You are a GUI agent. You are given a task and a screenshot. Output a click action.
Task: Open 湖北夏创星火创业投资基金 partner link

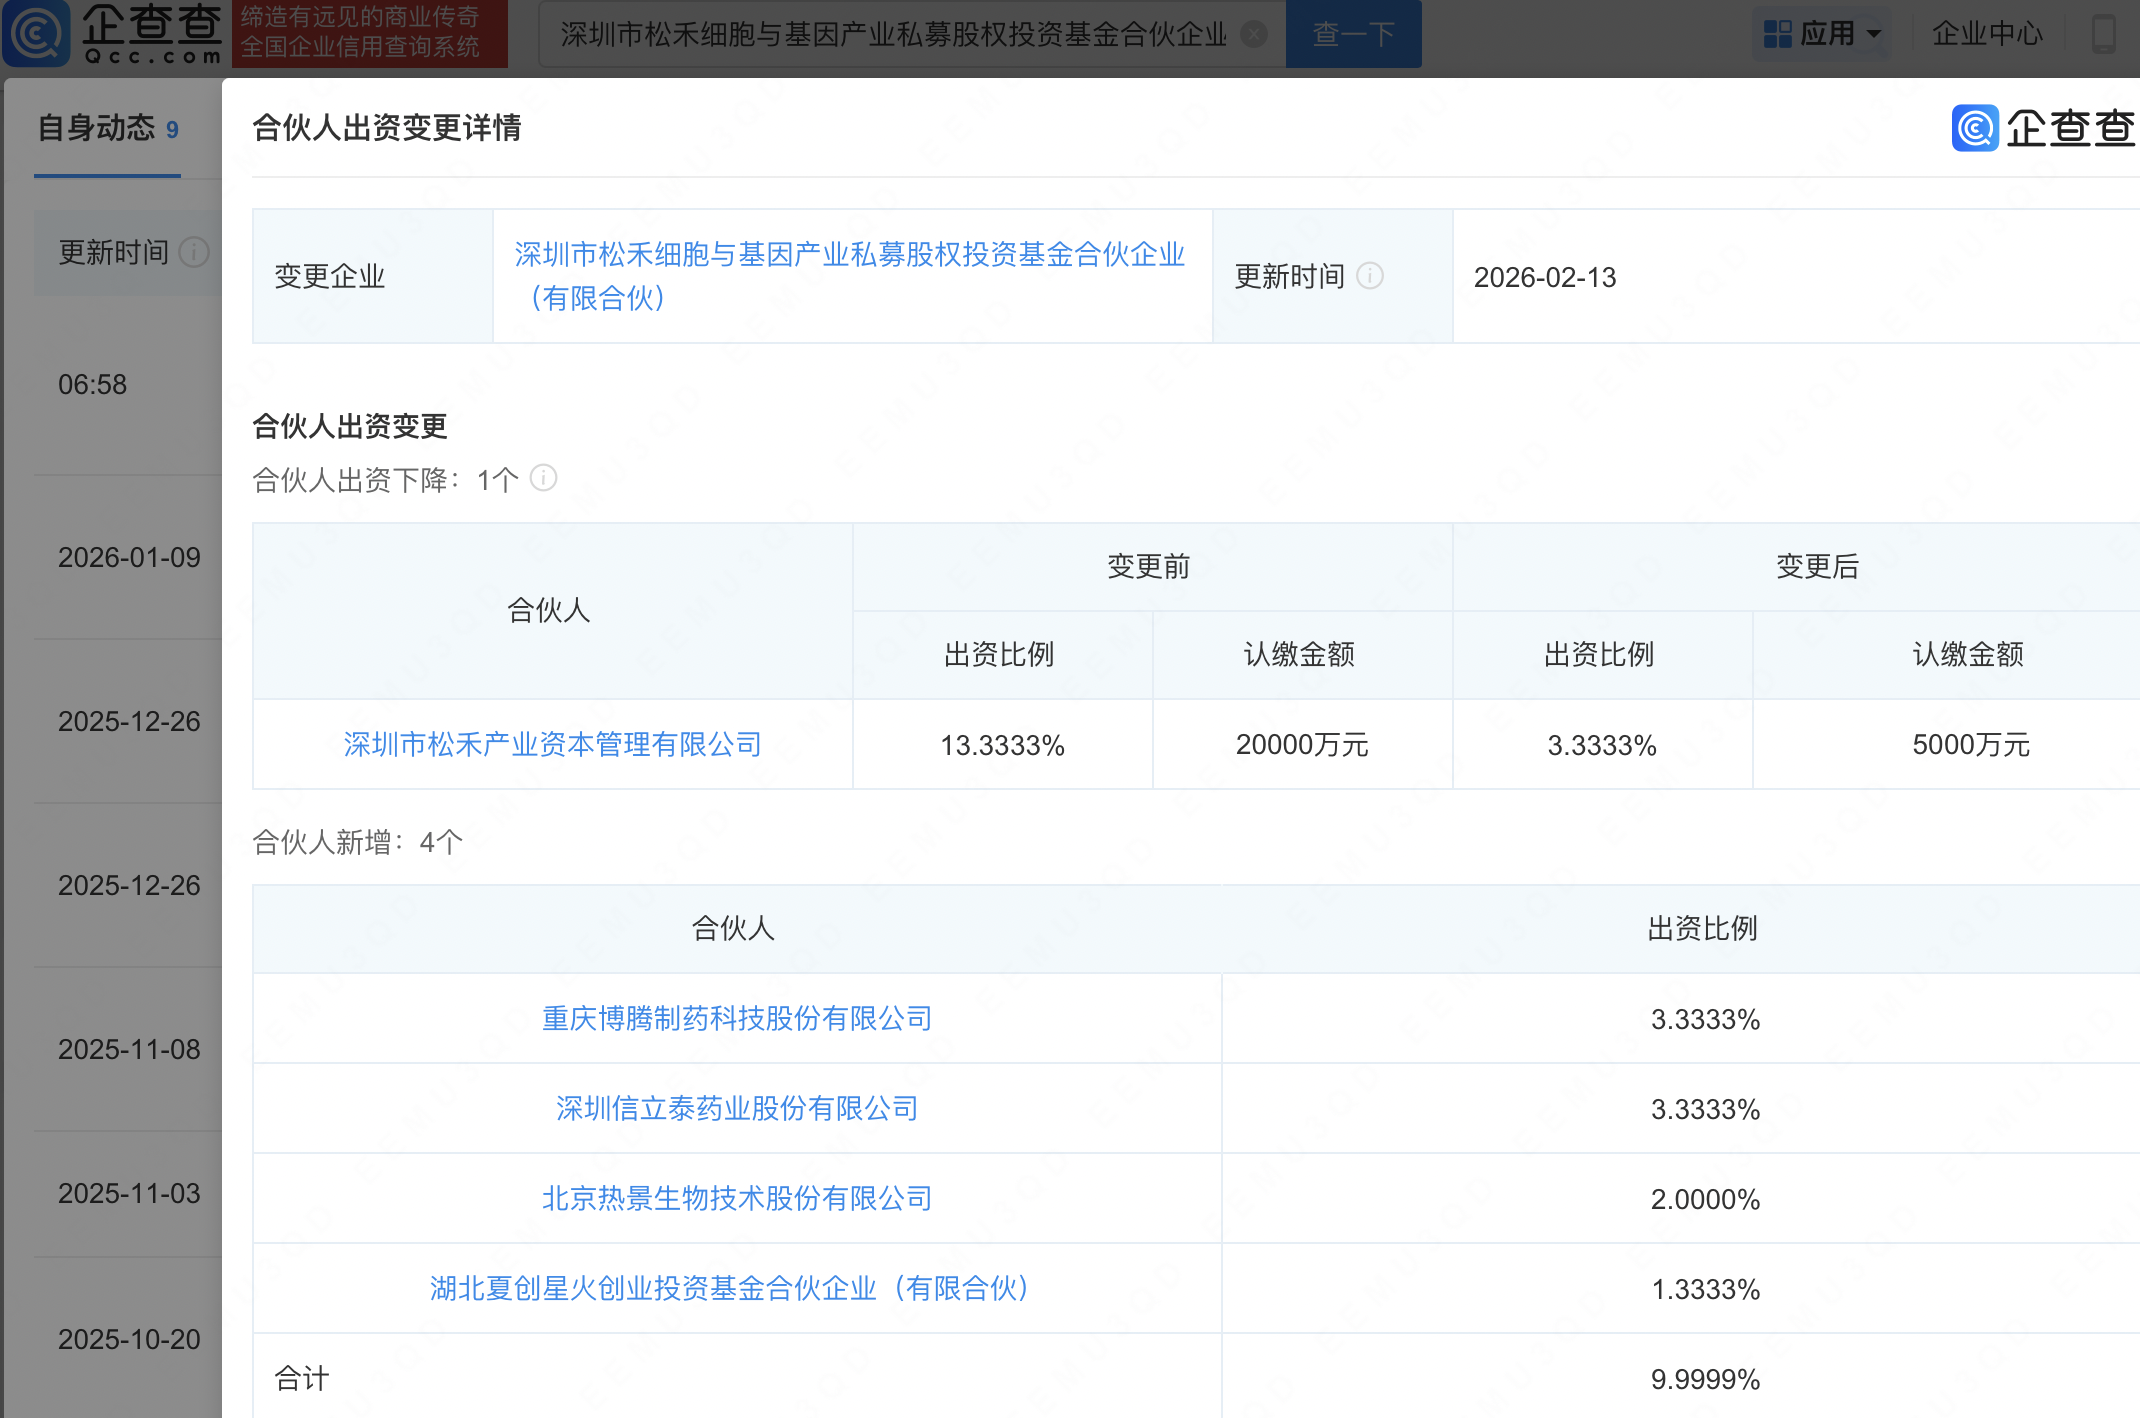tap(730, 1288)
